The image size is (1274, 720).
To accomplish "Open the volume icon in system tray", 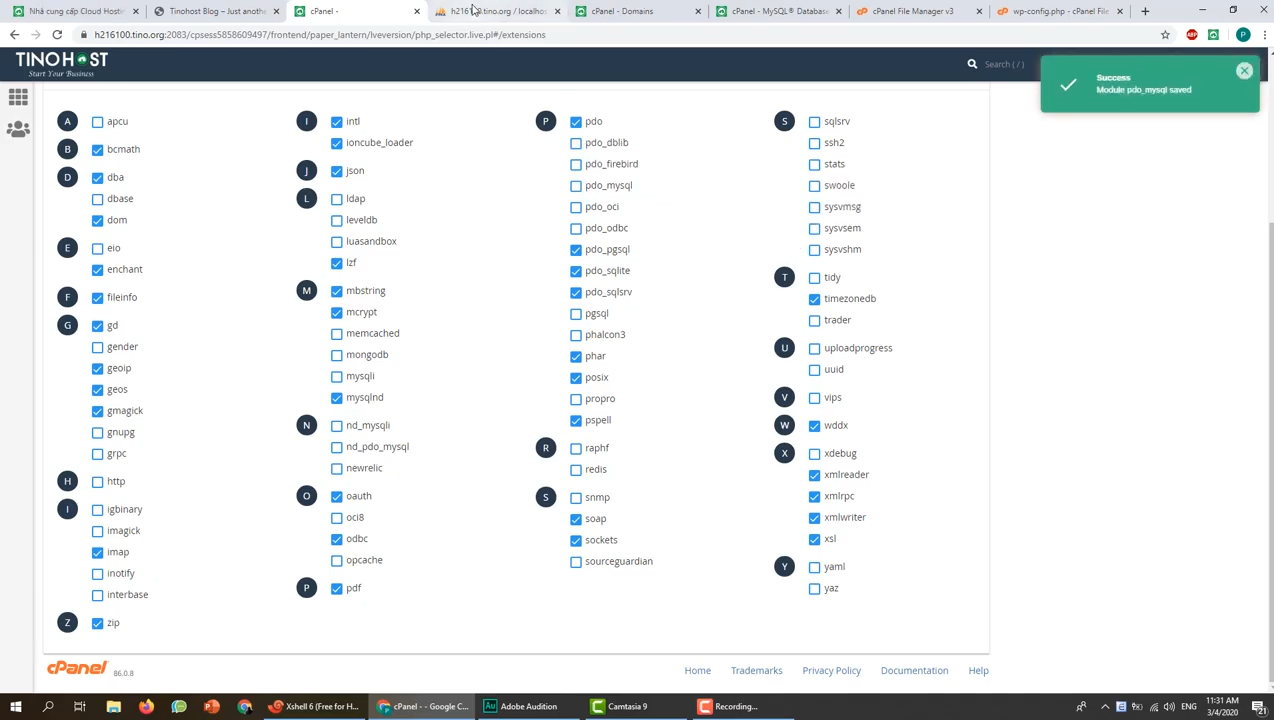I will tap(1169, 707).
